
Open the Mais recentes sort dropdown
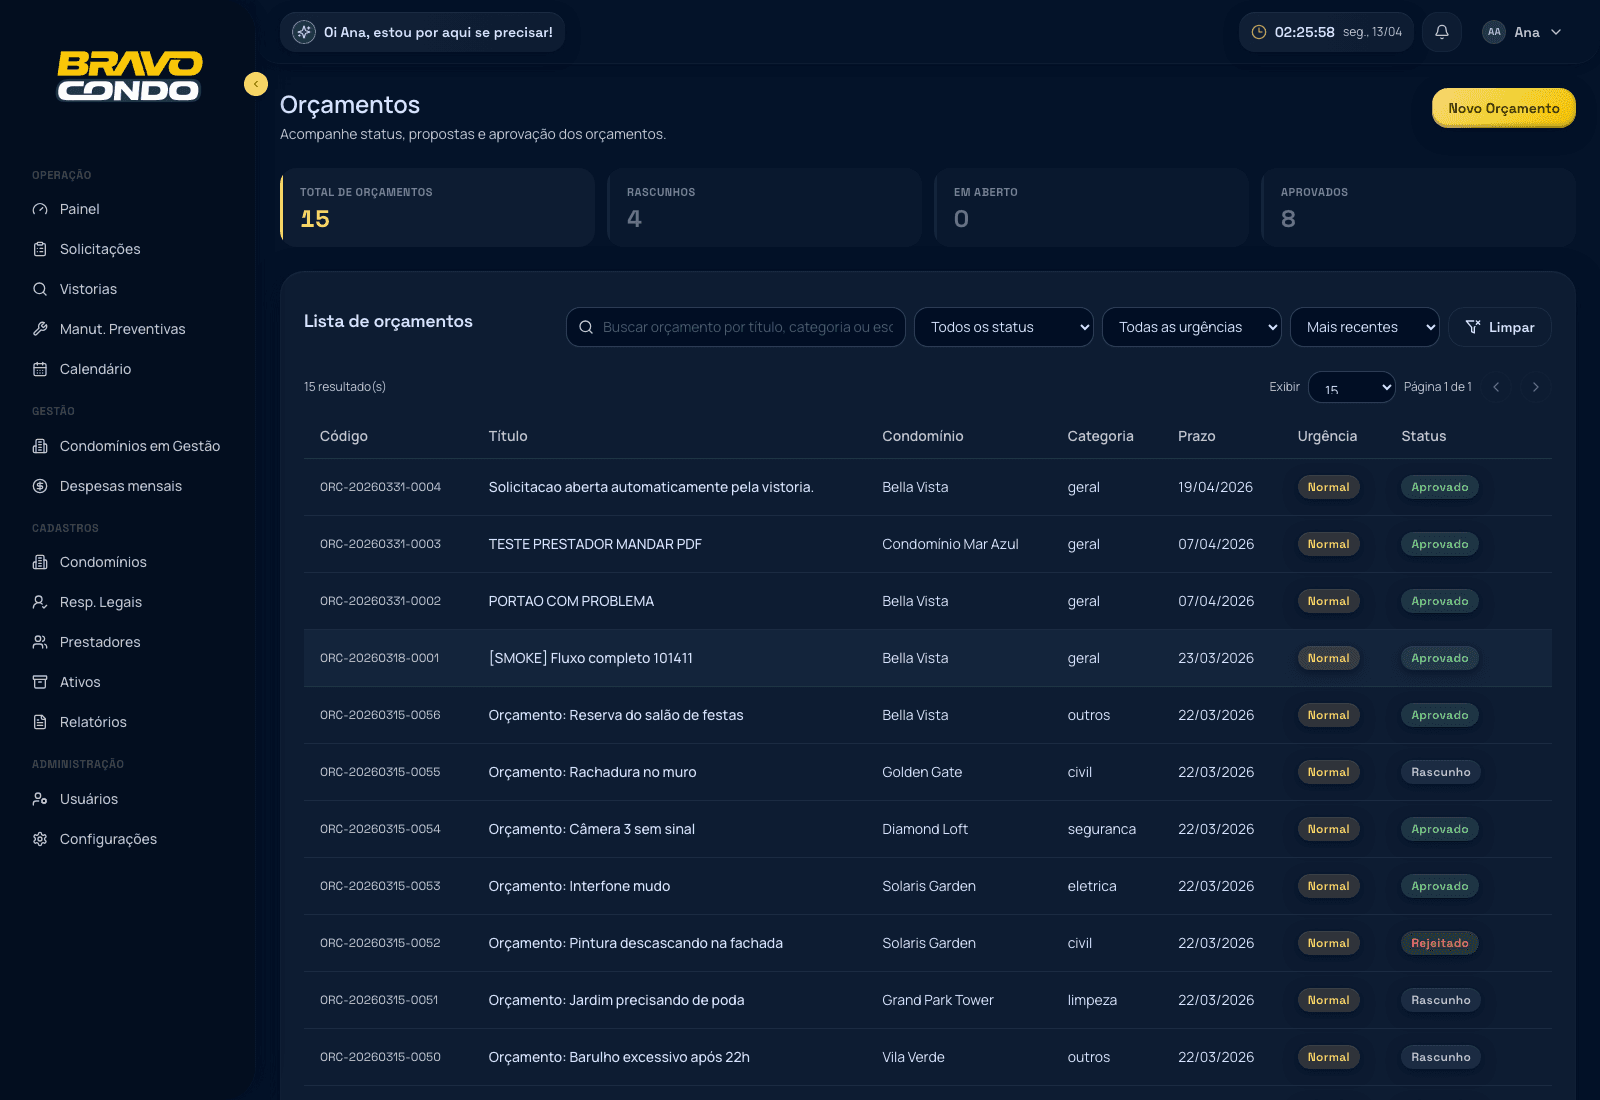click(1364, 327)
